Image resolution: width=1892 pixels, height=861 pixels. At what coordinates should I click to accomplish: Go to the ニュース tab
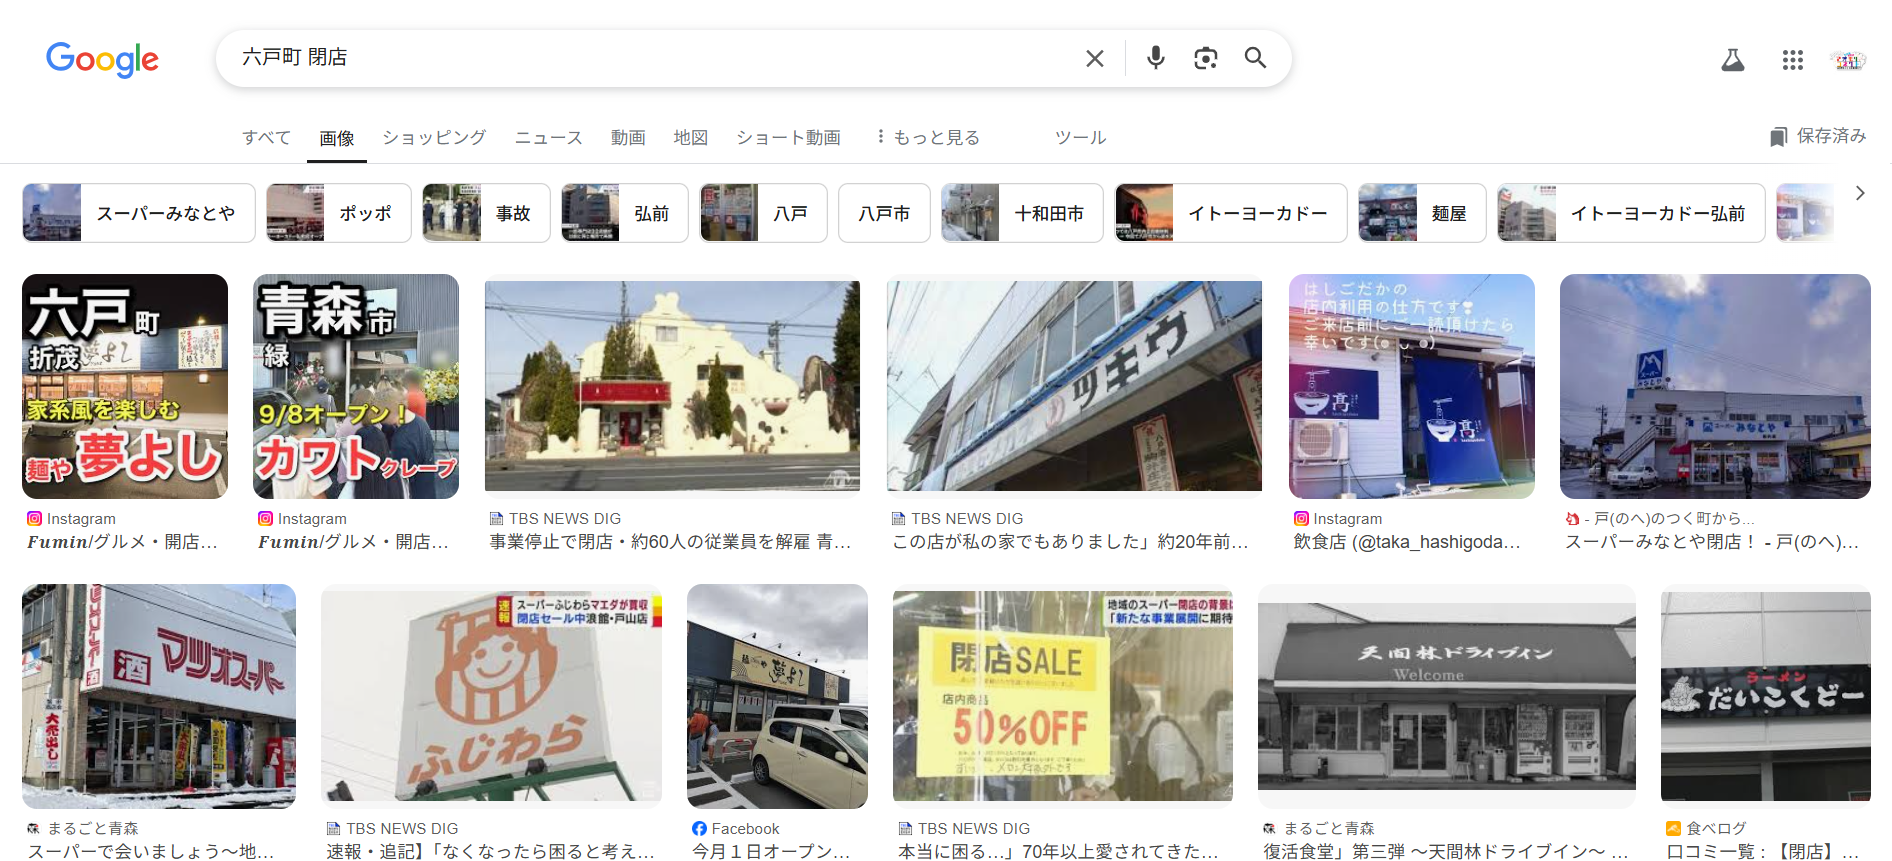(549, 138)
